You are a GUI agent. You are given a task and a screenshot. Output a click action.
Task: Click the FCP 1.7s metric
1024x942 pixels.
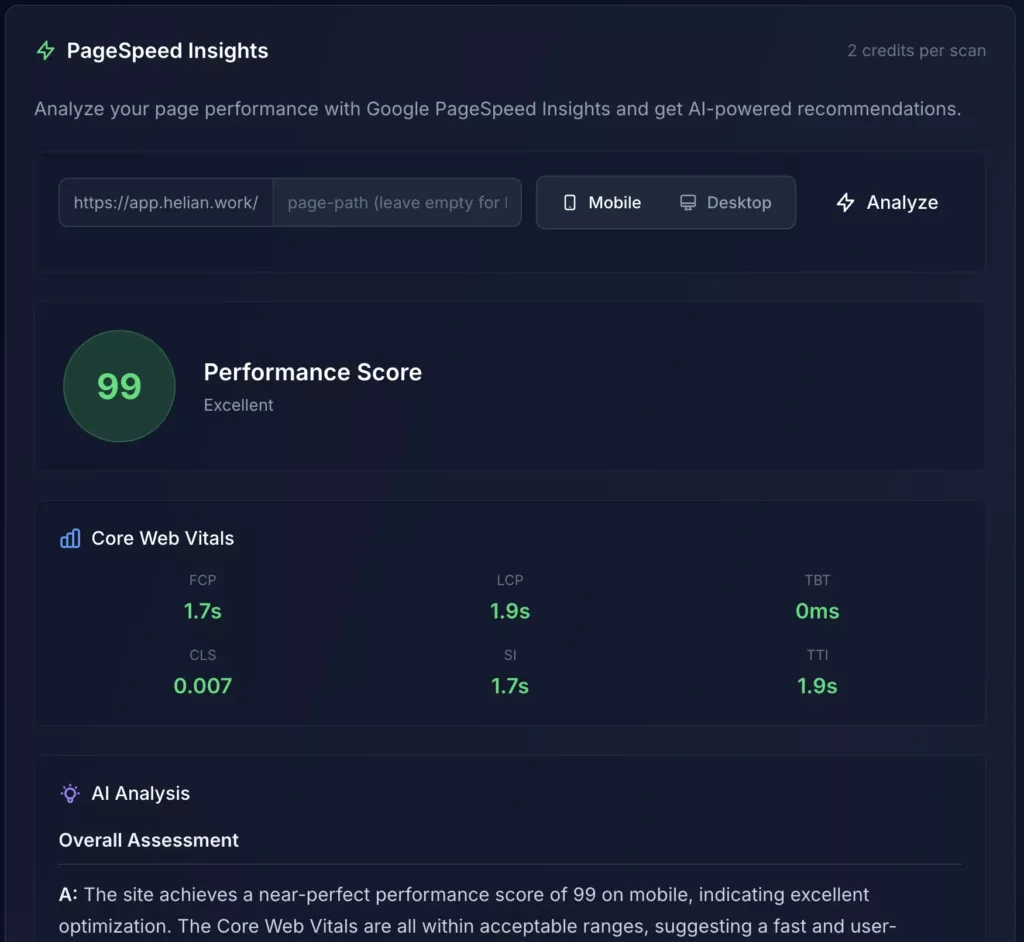click(202, 611)
